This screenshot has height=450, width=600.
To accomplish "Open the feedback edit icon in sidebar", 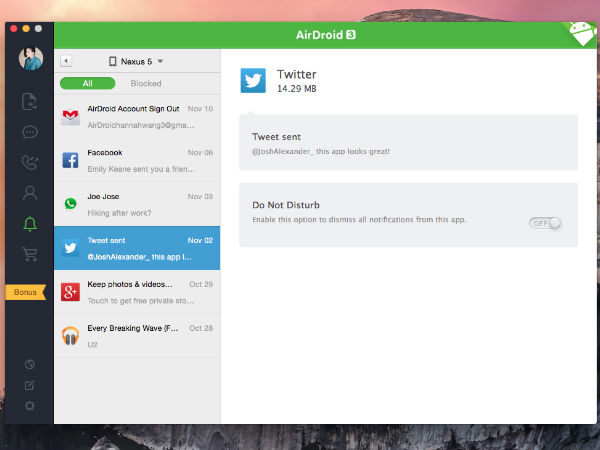I will 29,385.
